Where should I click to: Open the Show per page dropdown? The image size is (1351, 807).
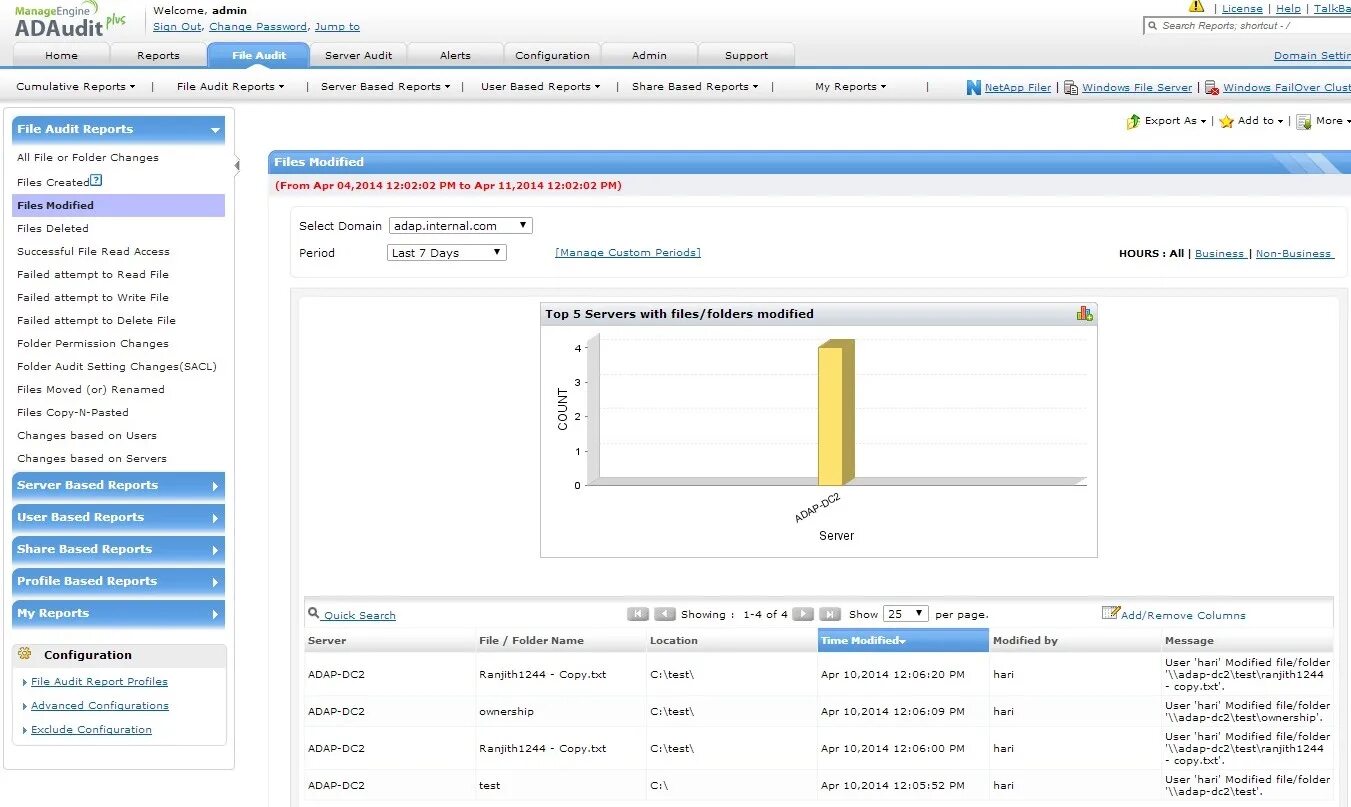[904, 614]
